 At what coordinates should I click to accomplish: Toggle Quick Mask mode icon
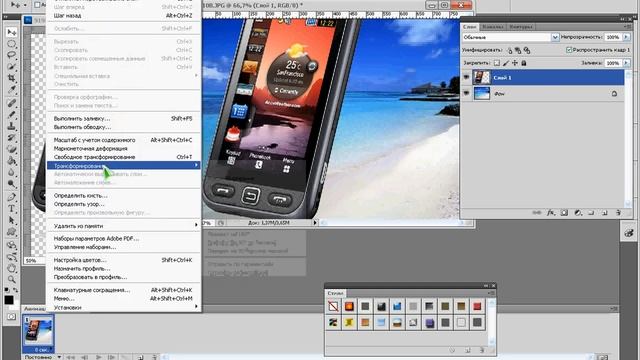point(11,316)
